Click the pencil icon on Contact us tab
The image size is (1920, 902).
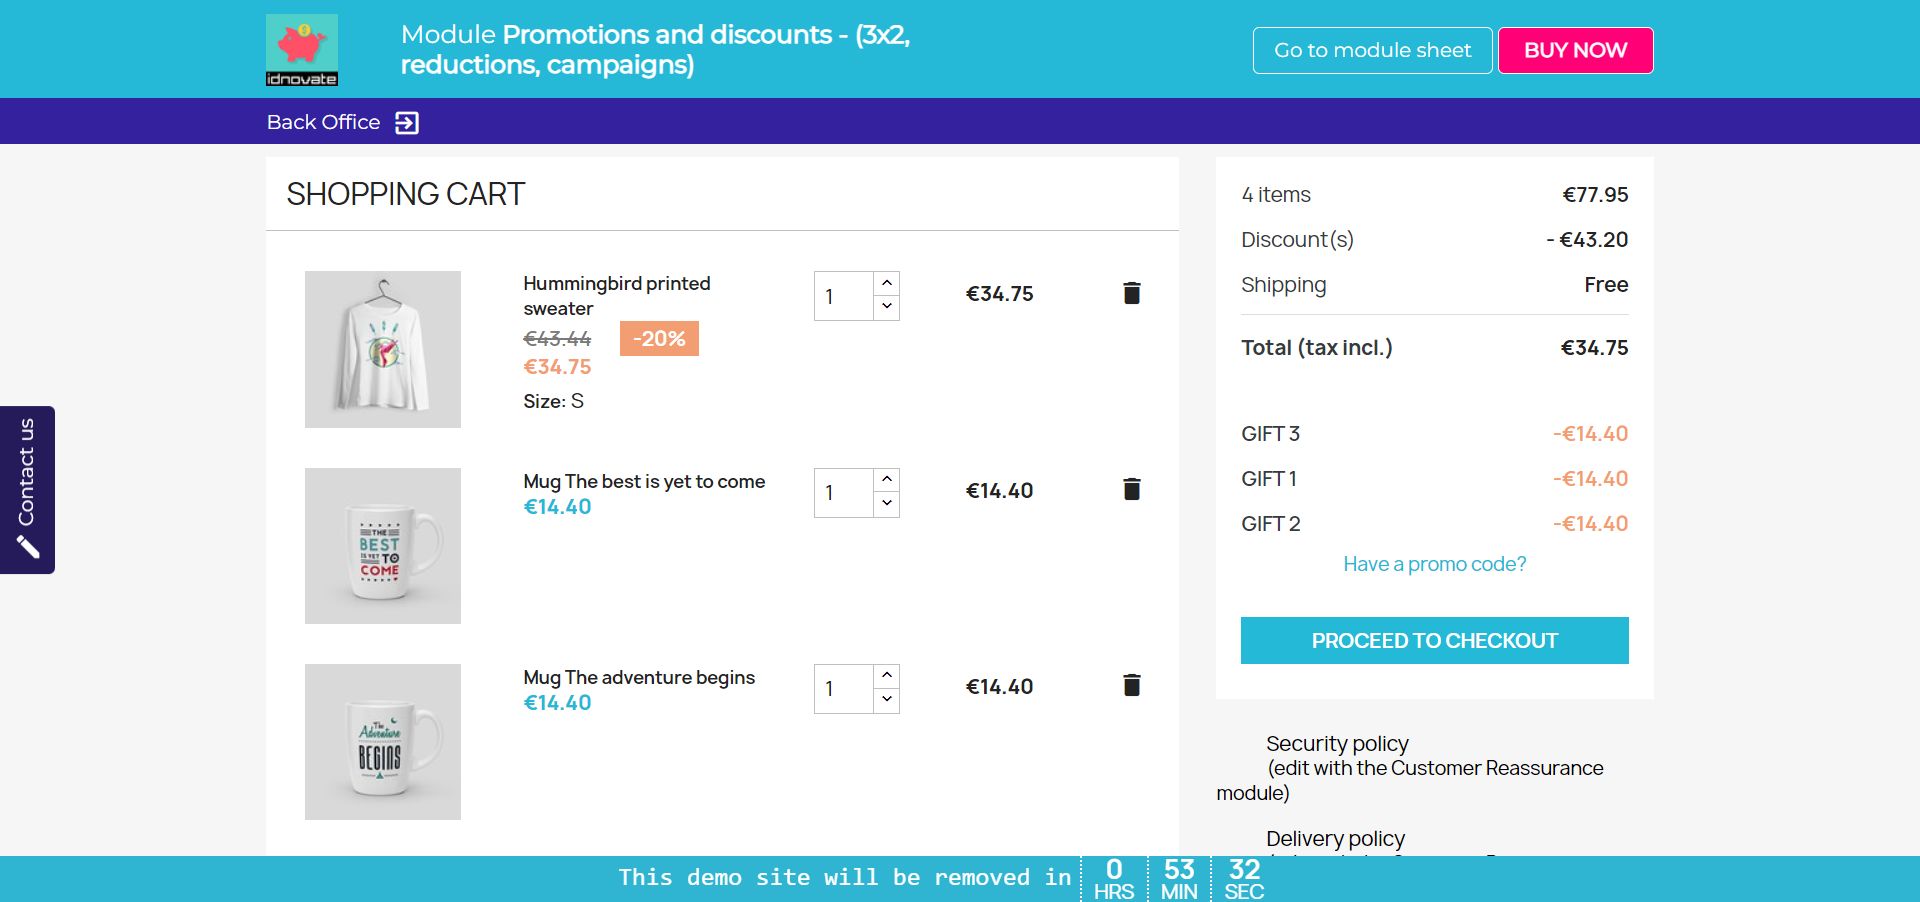(28, 547)
